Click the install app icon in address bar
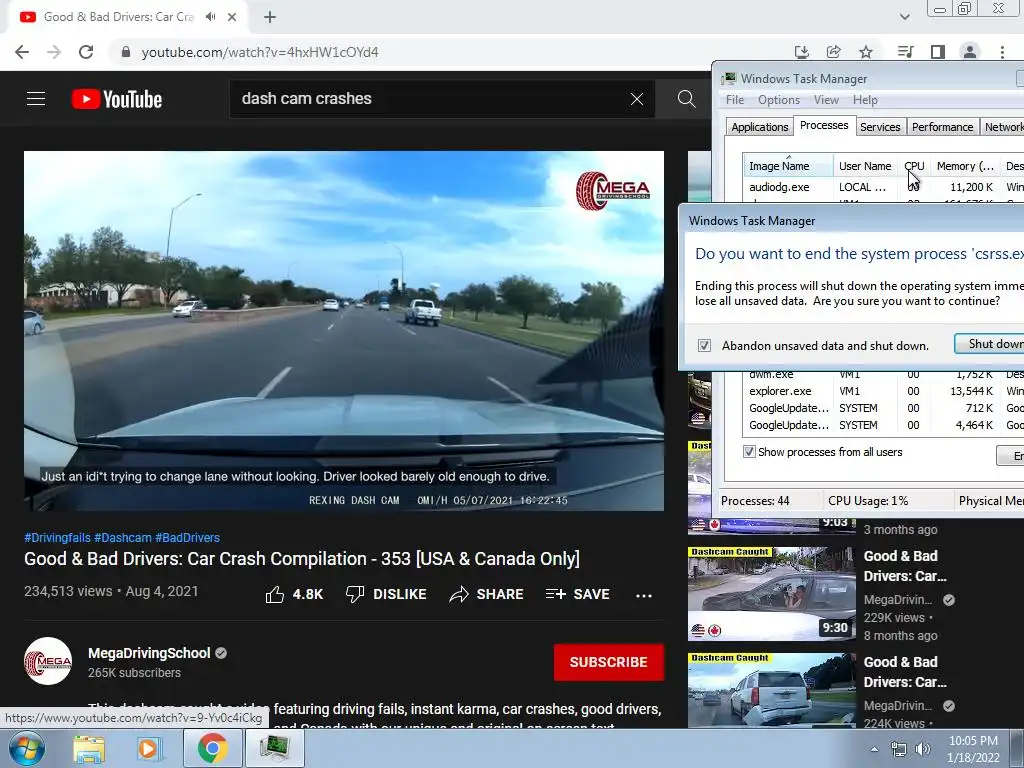The width and height of the screenshot is (1024, 768). click(801, 52)
